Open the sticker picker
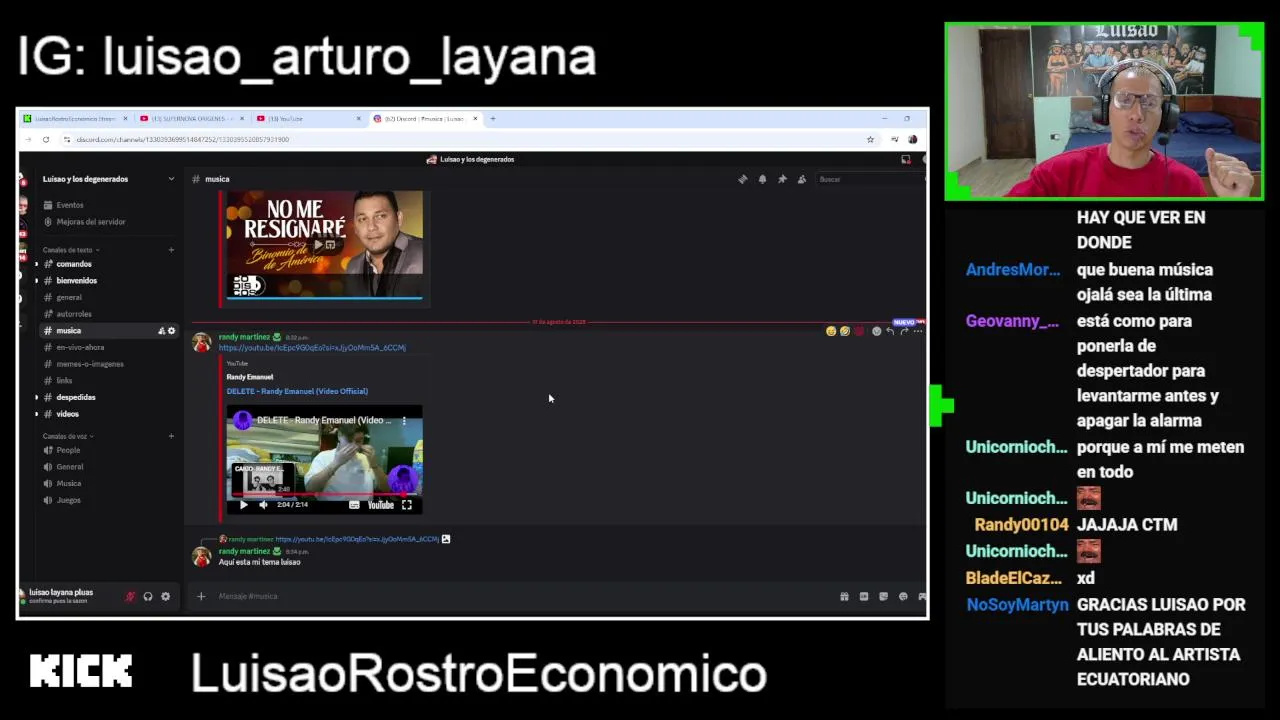This screenshot has width=1280, height=720. pos(883,597)
